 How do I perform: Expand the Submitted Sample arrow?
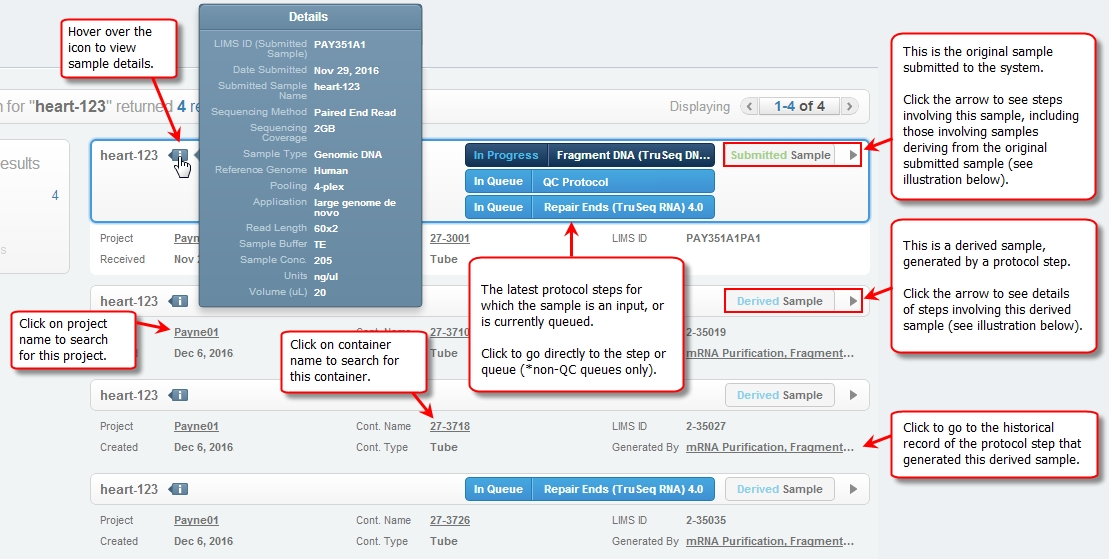click(852, 155)
